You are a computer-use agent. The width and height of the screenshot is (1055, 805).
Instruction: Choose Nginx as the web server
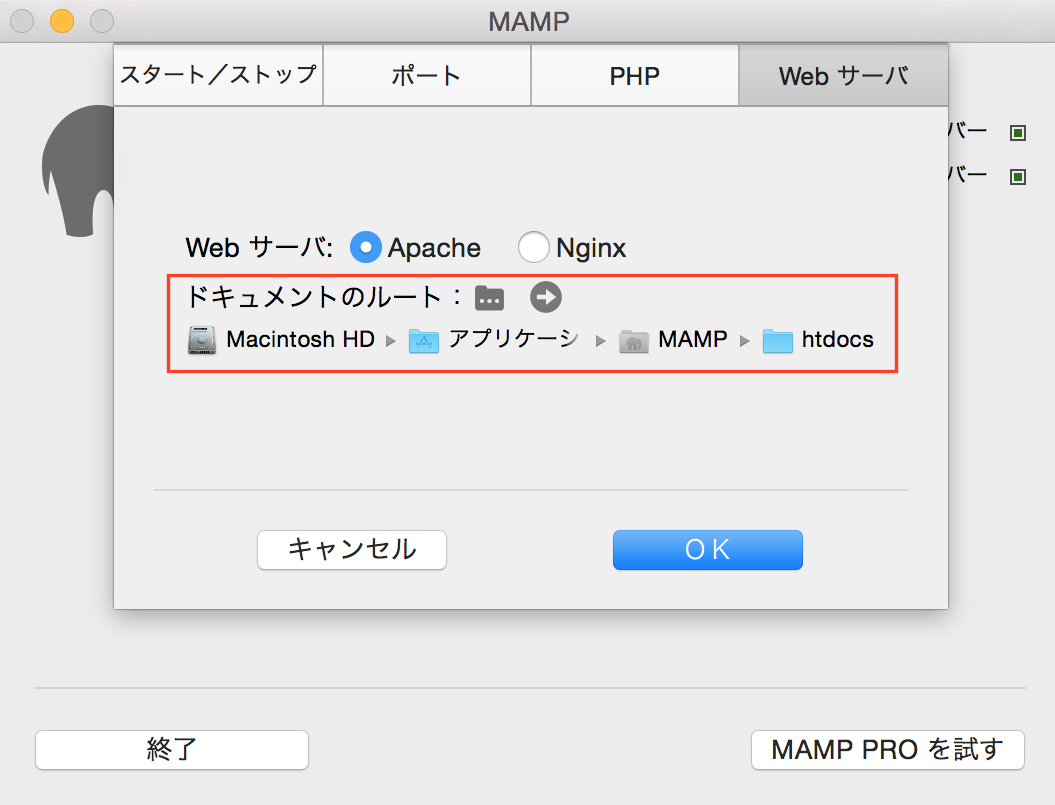coord(533,247)
